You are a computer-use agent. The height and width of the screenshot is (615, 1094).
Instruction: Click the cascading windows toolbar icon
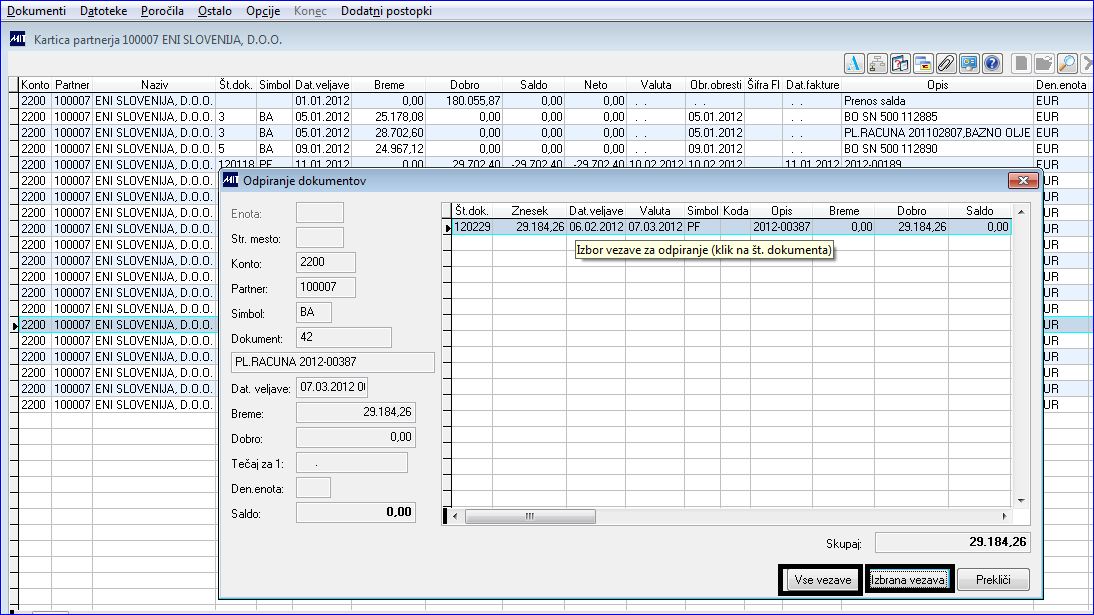click(923, 64)
